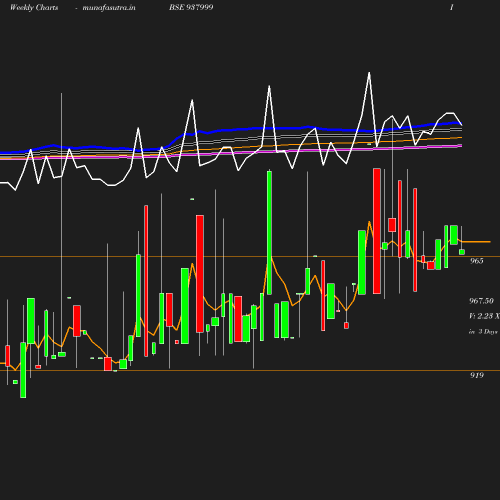Click the '919' price level label
The image size is (500, 500).
pos(477,375)
